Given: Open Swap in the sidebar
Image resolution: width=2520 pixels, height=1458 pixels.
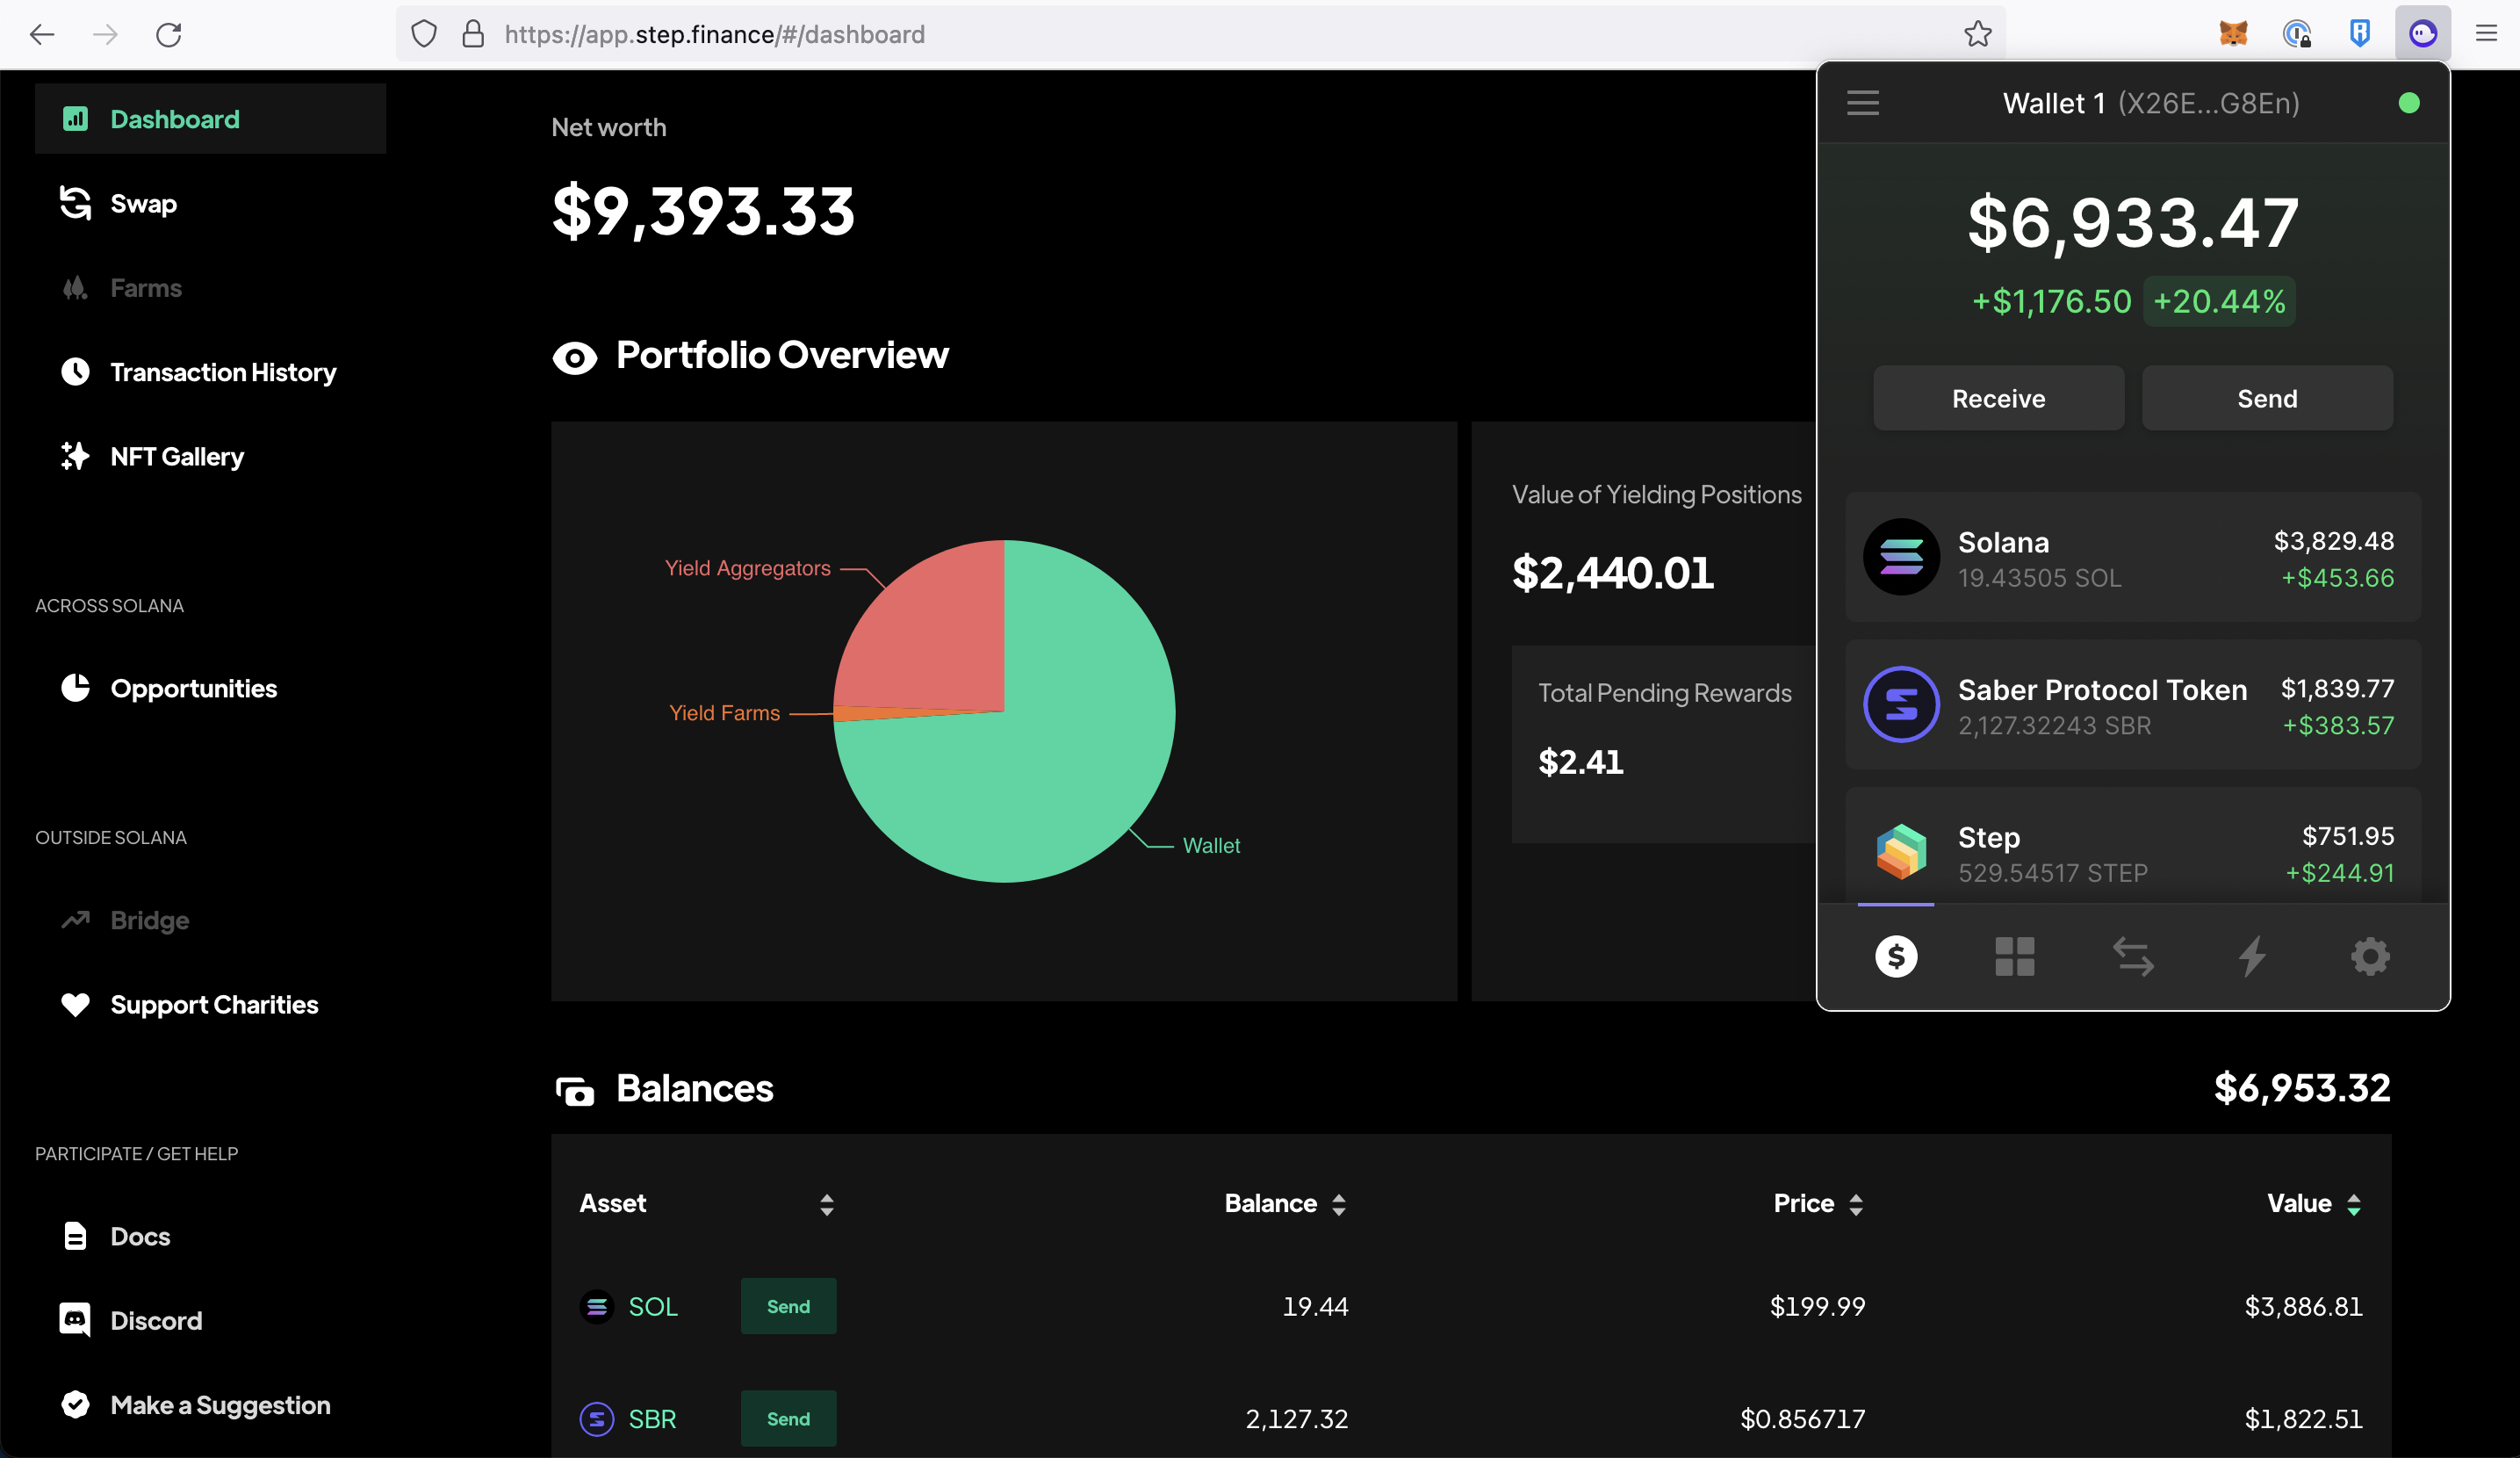Looking at the screenshot, I should coord(143,203).
